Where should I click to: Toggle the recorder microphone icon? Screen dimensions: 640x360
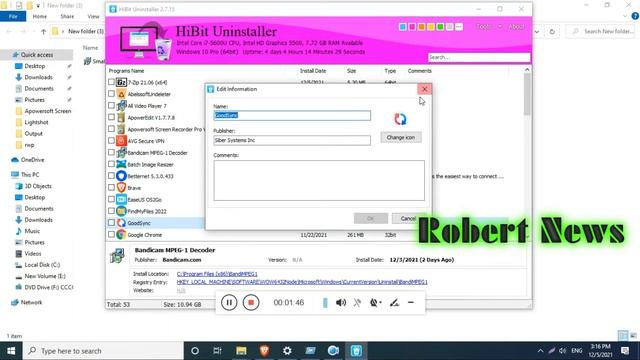[x=357, y=302]
